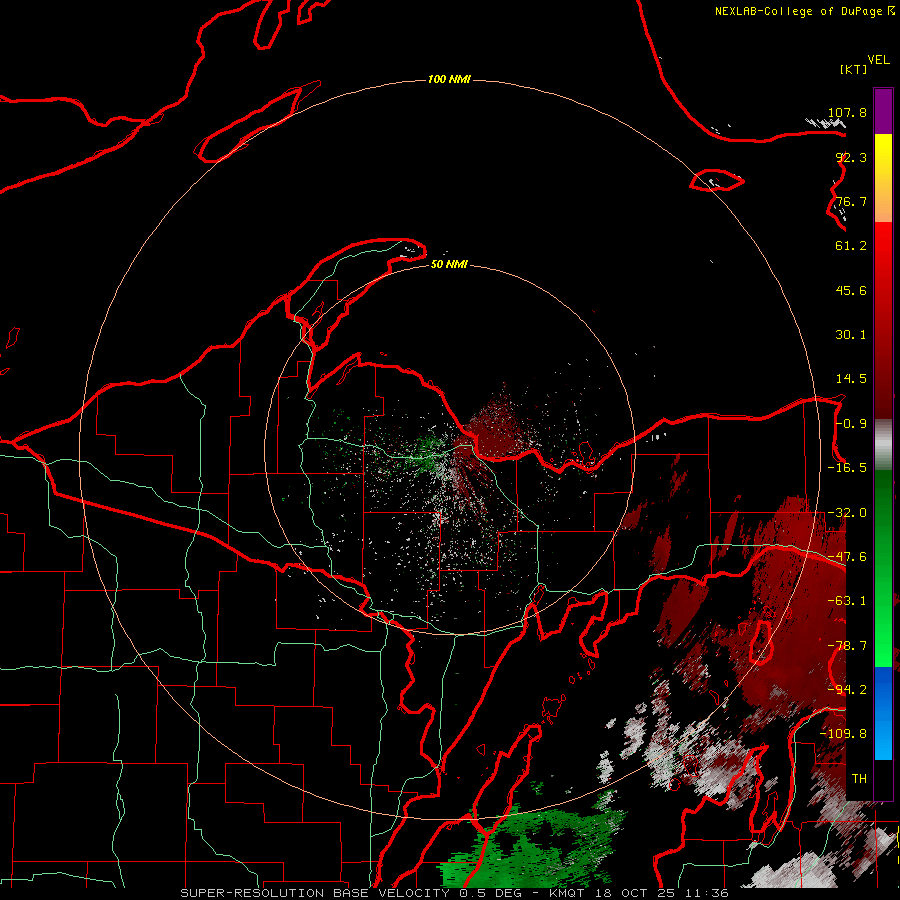Click the 92.3 legend value
This screenshot has height=900, width=900.
coord(851,157)
